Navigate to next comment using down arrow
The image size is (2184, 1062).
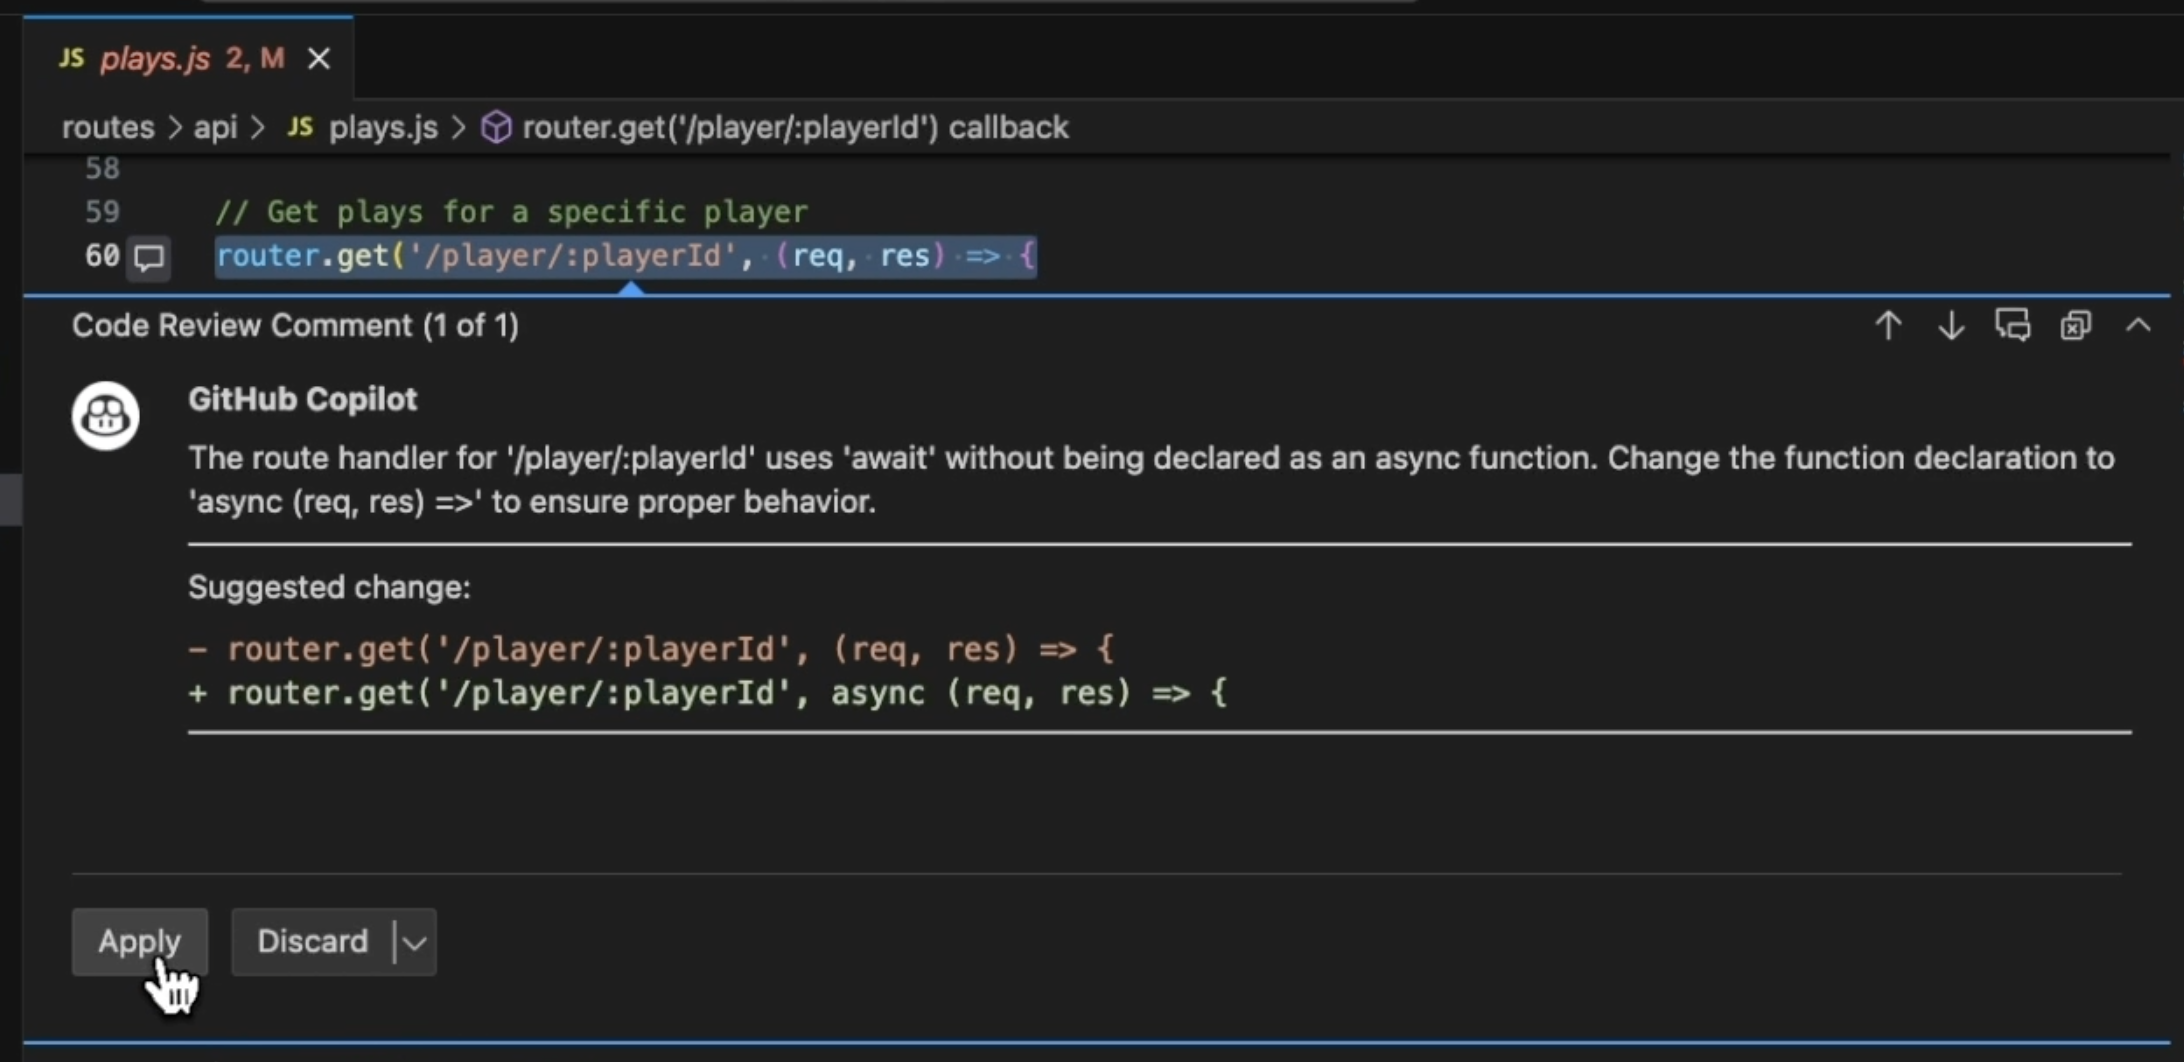click(x=1950, y=325)
